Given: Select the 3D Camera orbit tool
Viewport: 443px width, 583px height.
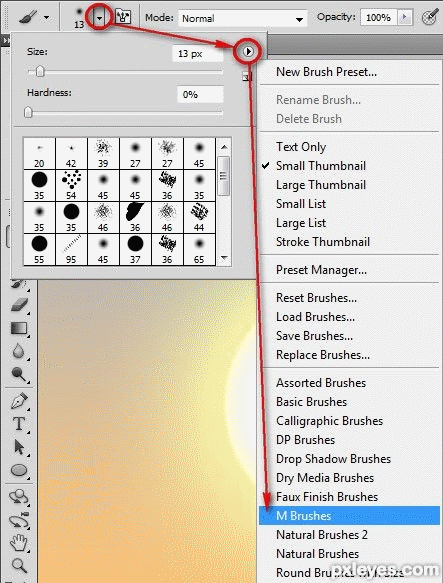Looking at the screenshot, I should coord(19,520).
